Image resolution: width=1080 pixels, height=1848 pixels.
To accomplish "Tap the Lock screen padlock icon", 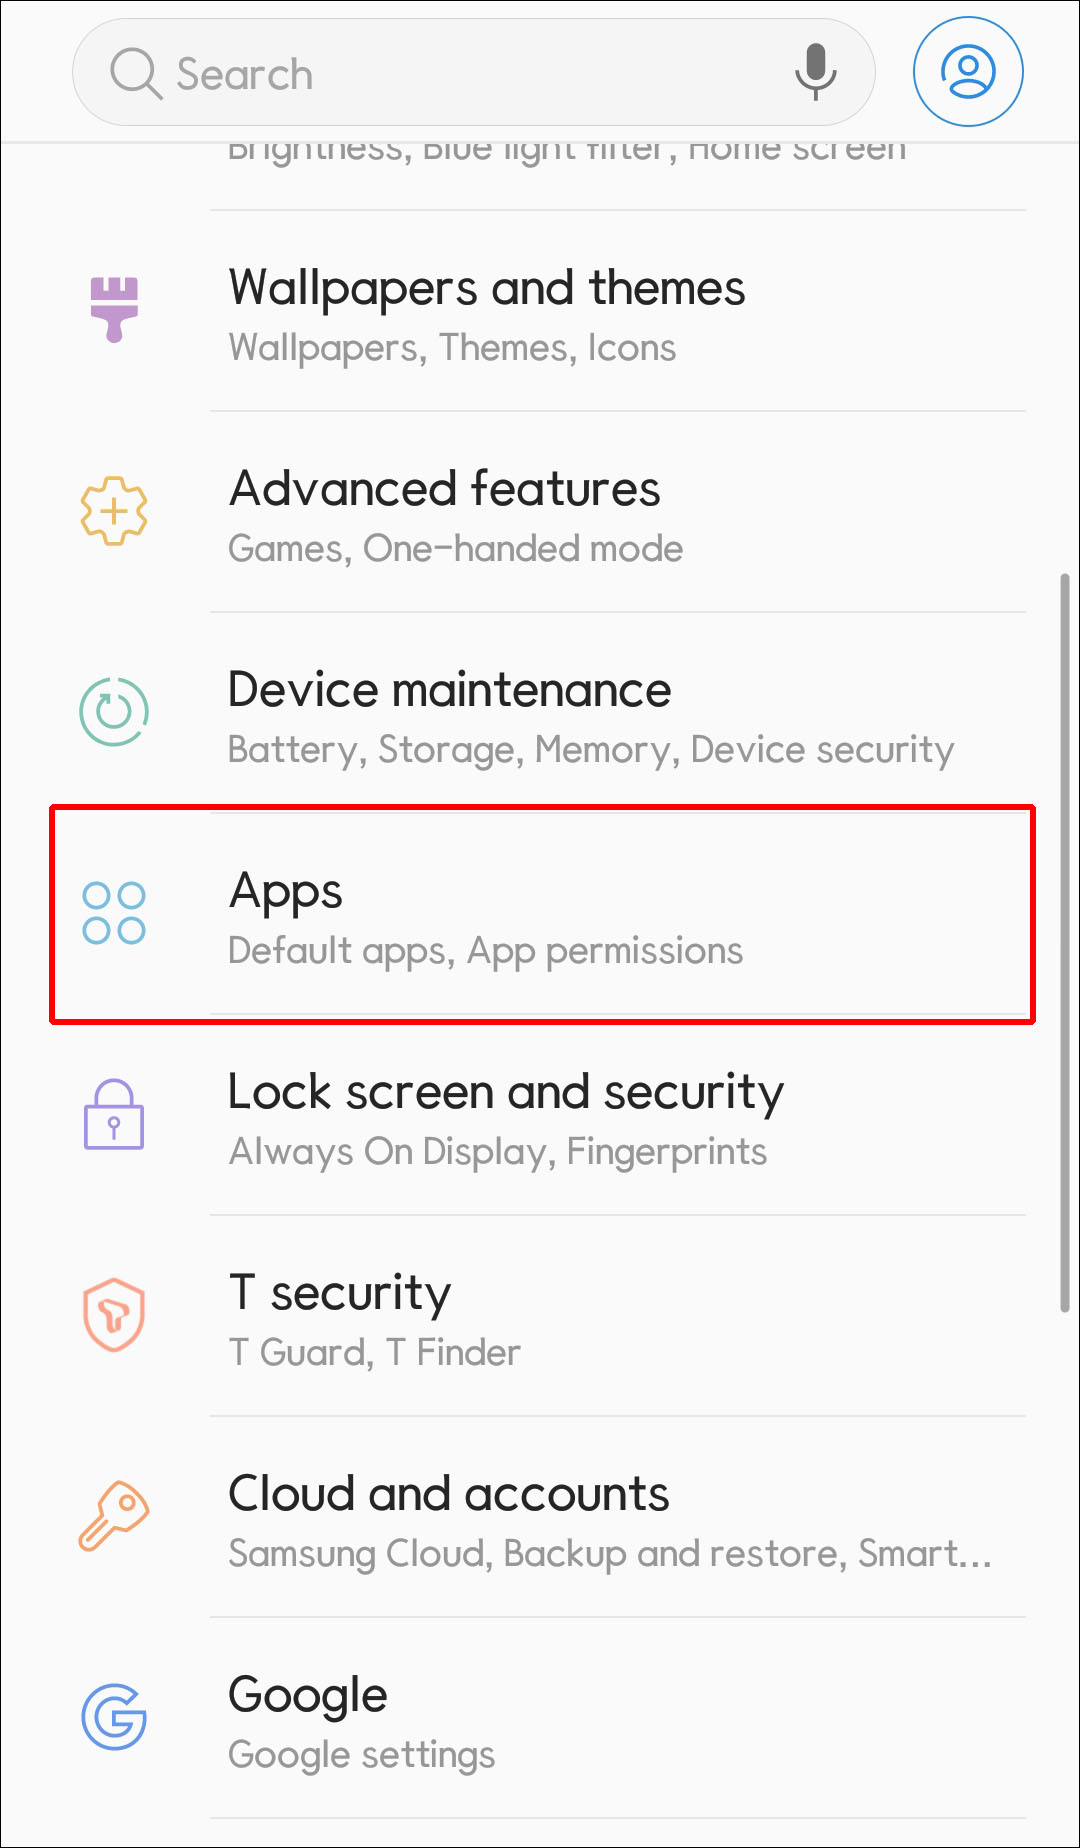I will [x=114, y=1114].
